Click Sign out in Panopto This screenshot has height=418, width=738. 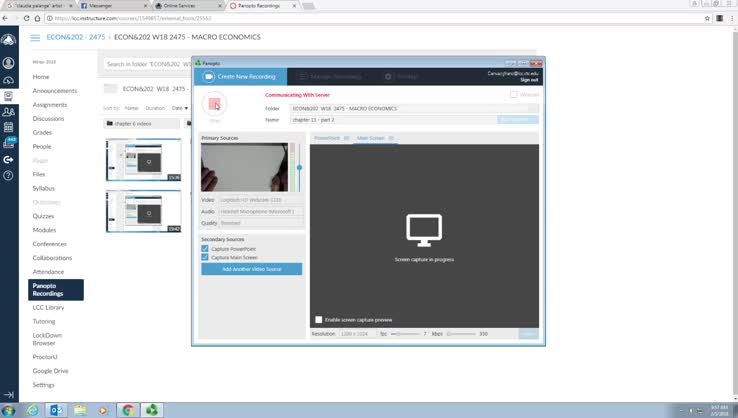[529, 80]
